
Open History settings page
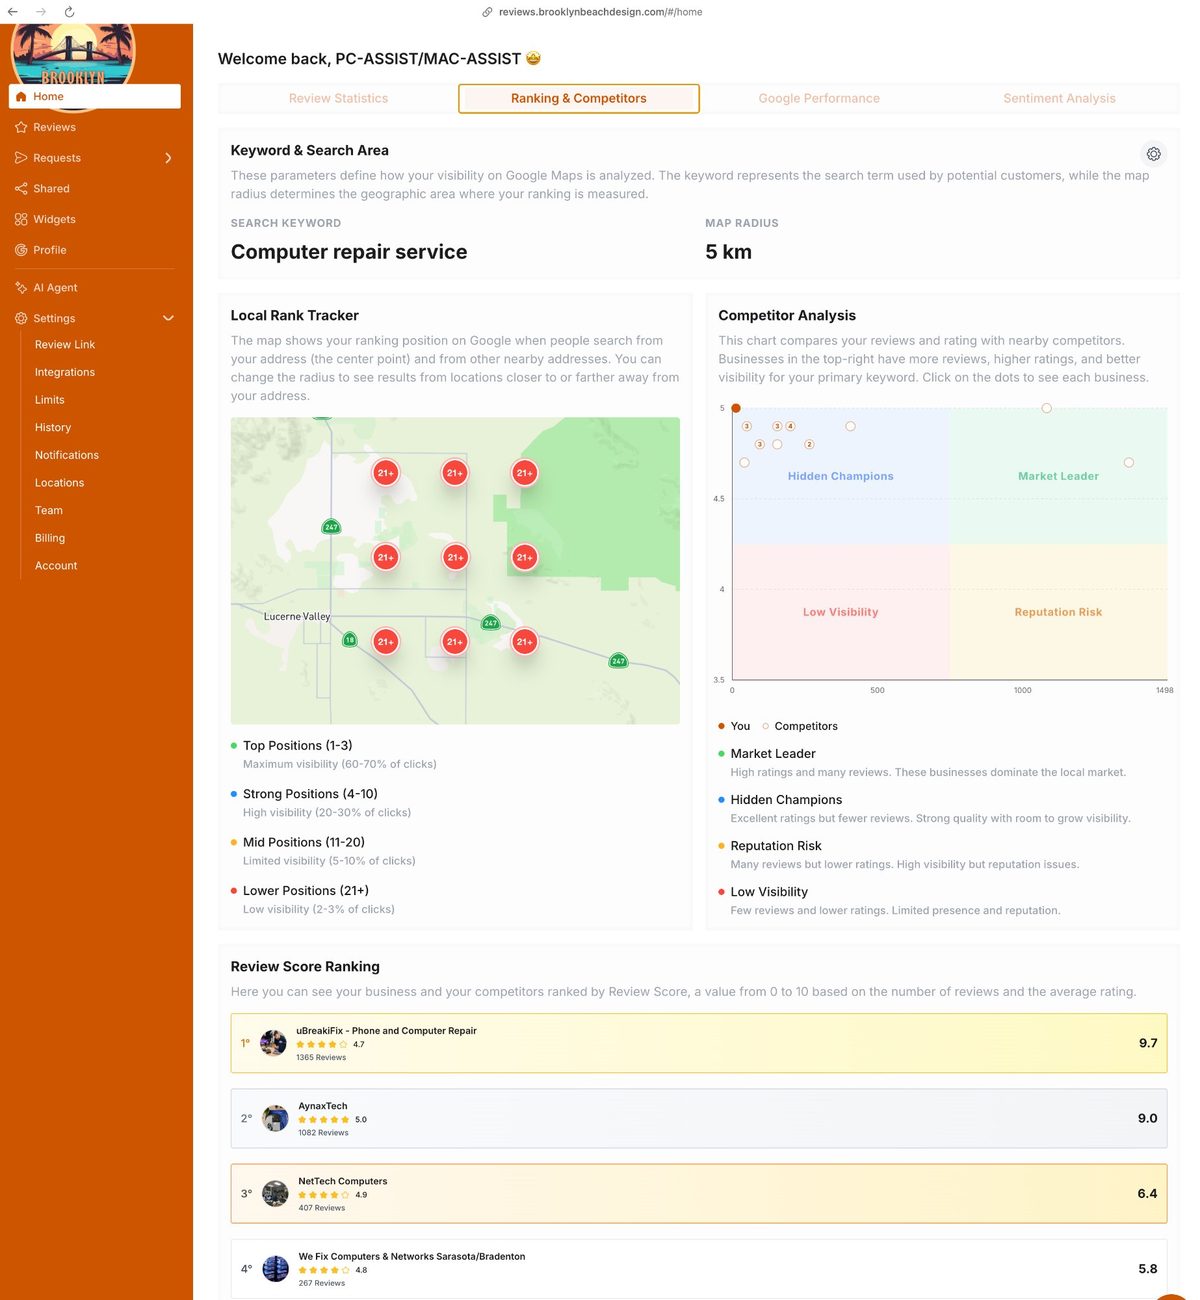click(x=53, y=428)
